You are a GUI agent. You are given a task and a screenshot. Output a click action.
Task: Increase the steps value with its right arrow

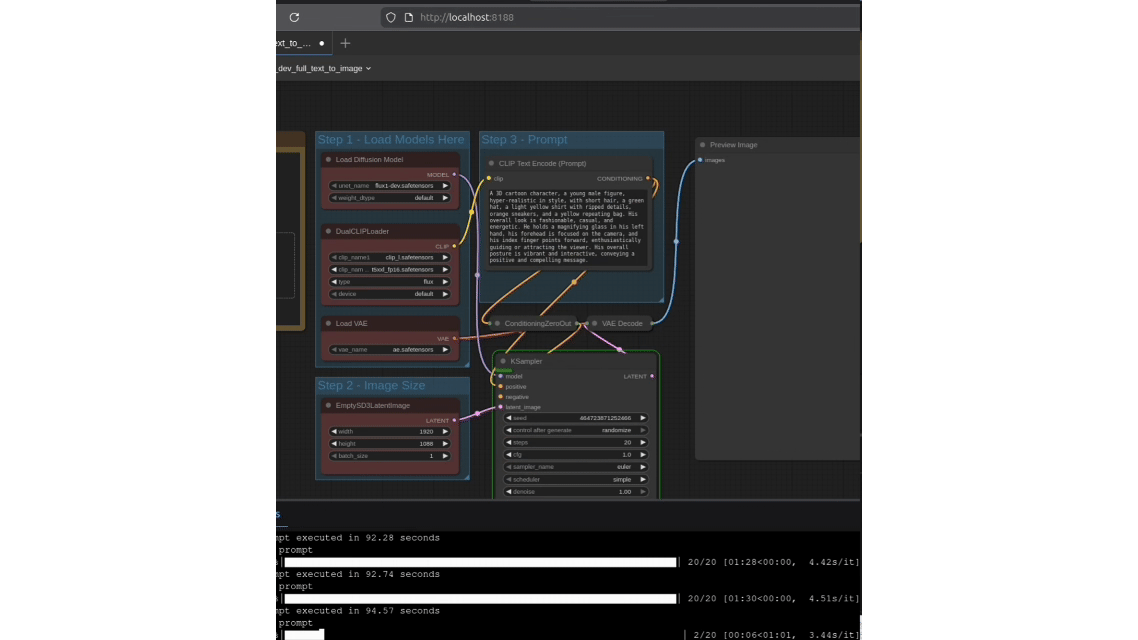[x=643, y=442]
